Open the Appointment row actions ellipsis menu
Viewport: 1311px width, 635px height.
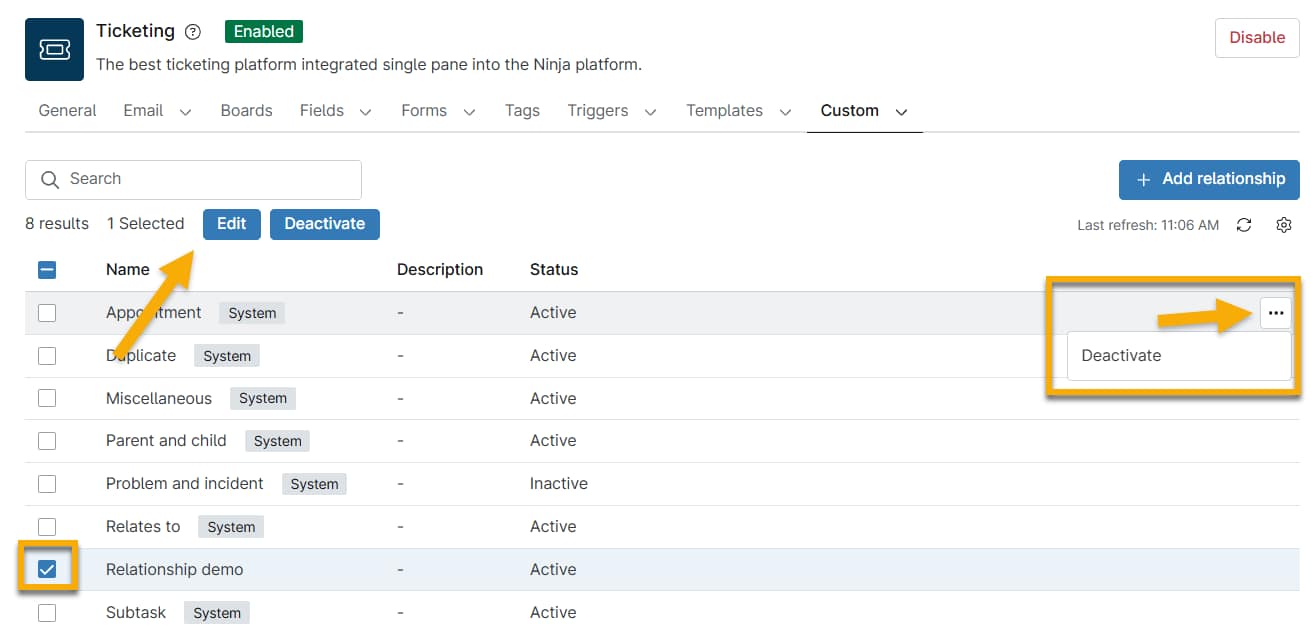[x=1276, y=313]
